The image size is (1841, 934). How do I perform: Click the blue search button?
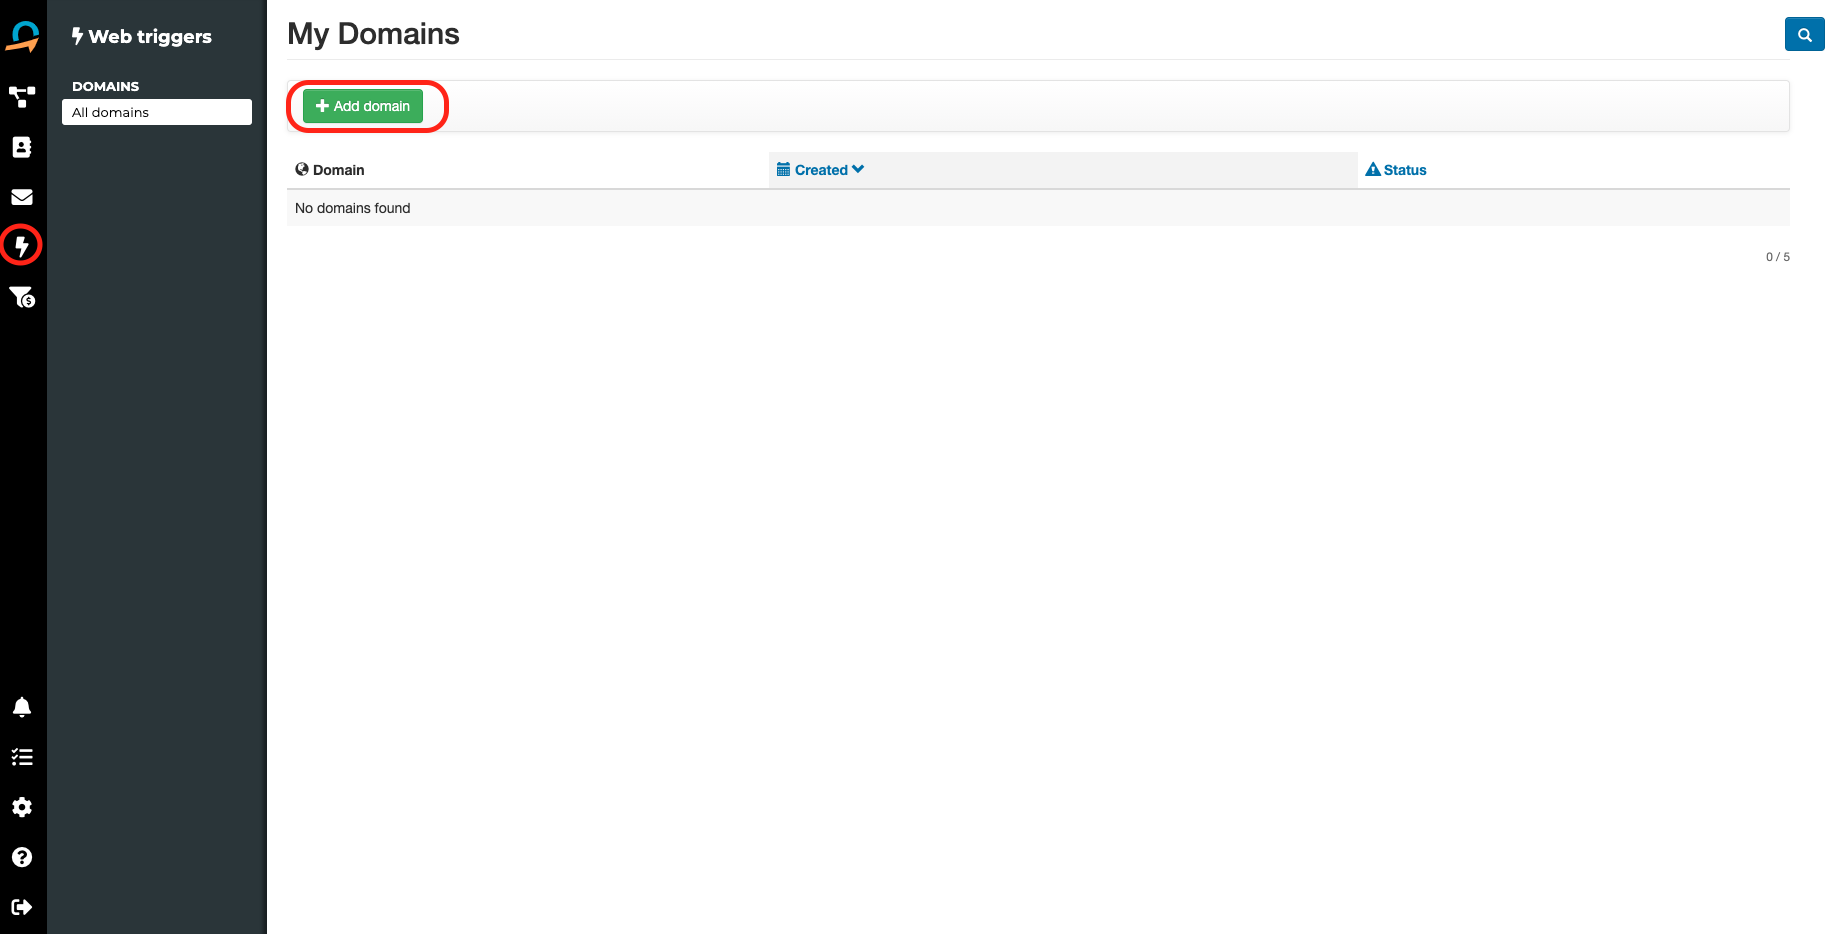click(x=1804, y=34)
